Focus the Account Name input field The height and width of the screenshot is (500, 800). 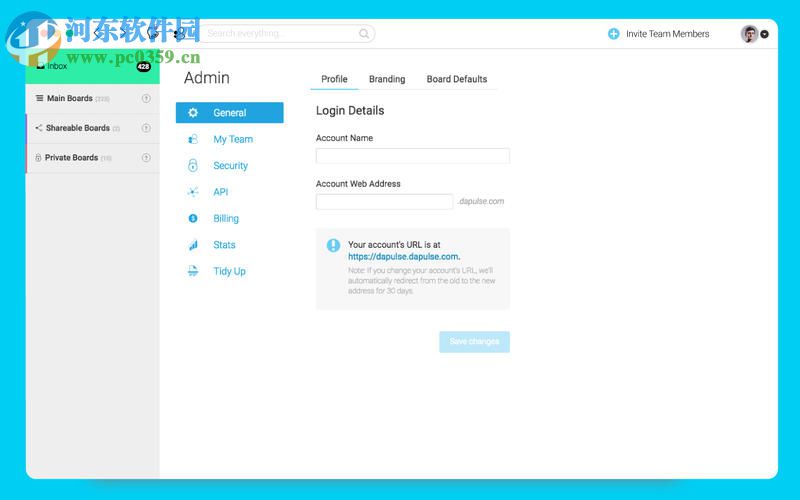click(413, 156)
